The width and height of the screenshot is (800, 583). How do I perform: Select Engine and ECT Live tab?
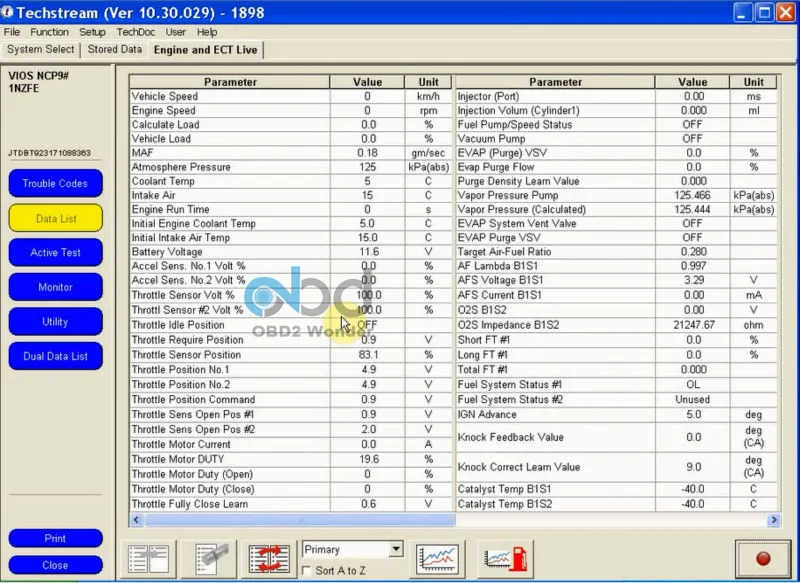[x=206, y=50]
